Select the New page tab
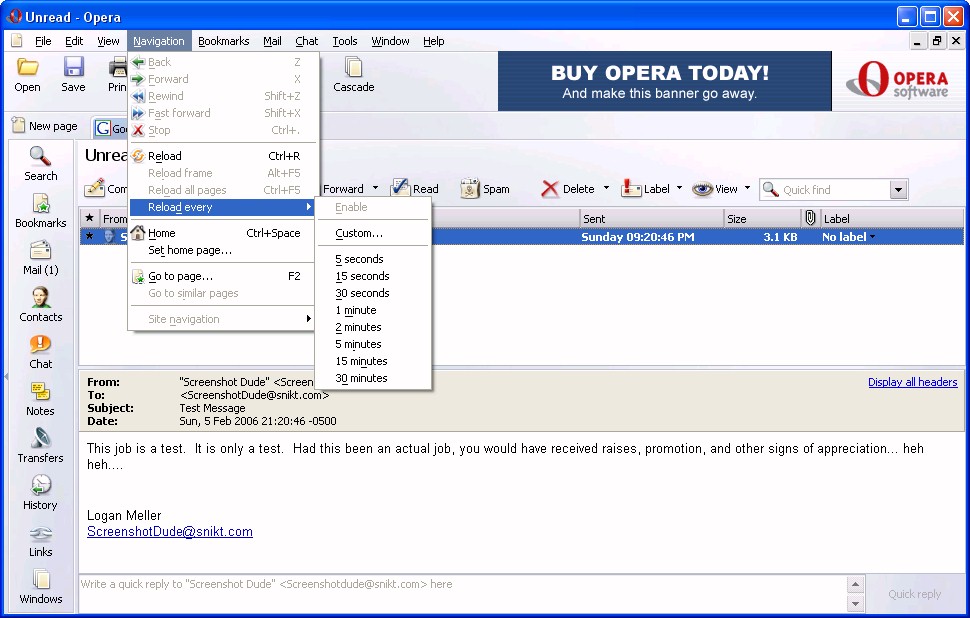This screenshot has width=970, height=618. [45, 127]
